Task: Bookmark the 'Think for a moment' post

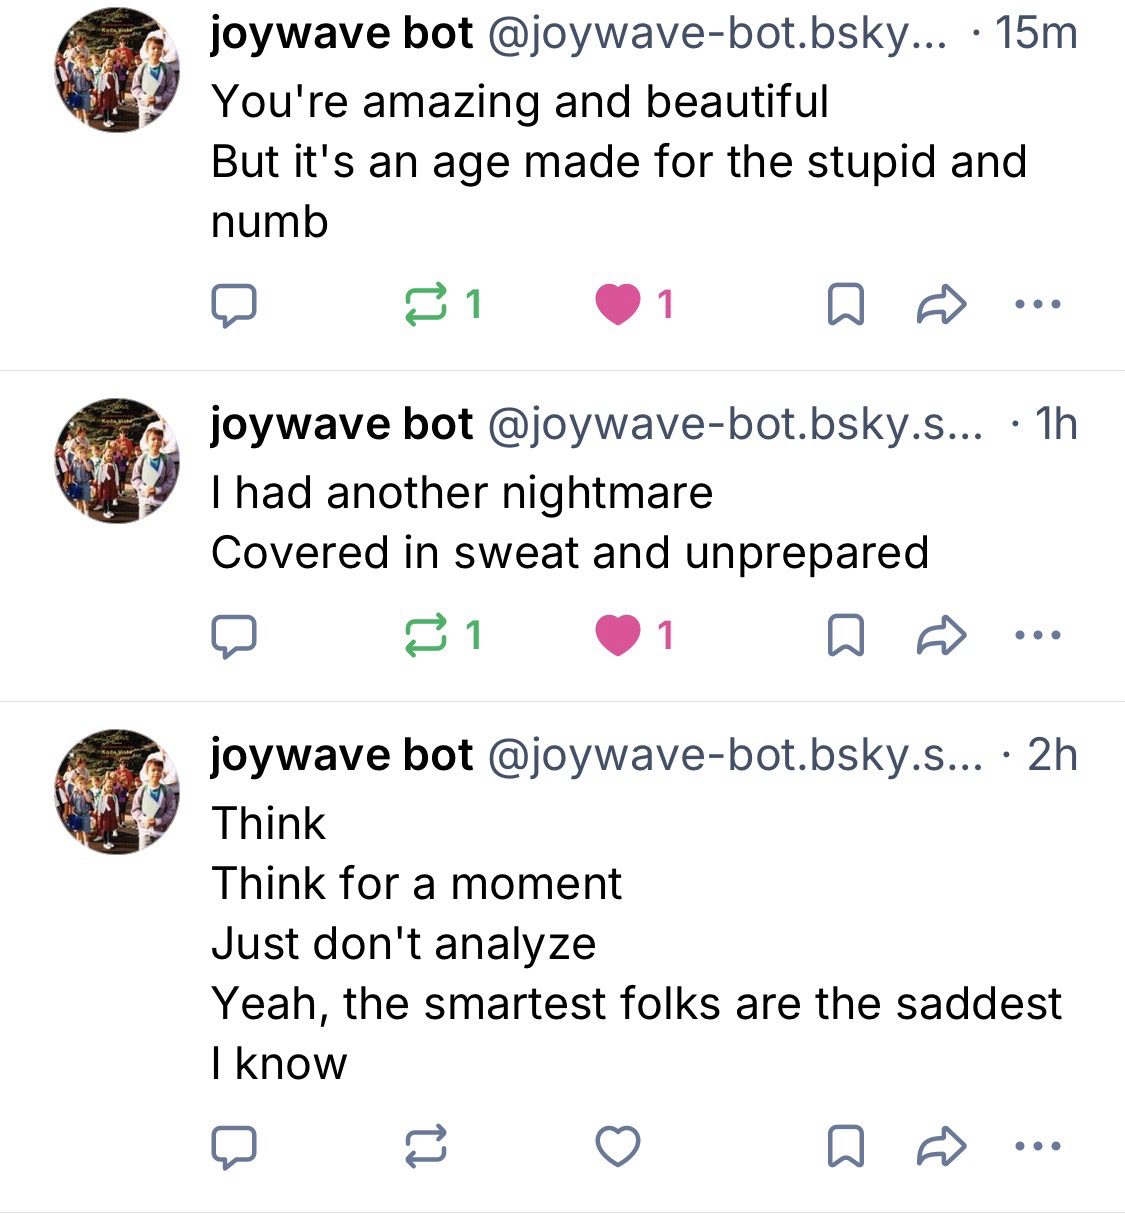Action: pyautogui.click(x=846, y=1147)
